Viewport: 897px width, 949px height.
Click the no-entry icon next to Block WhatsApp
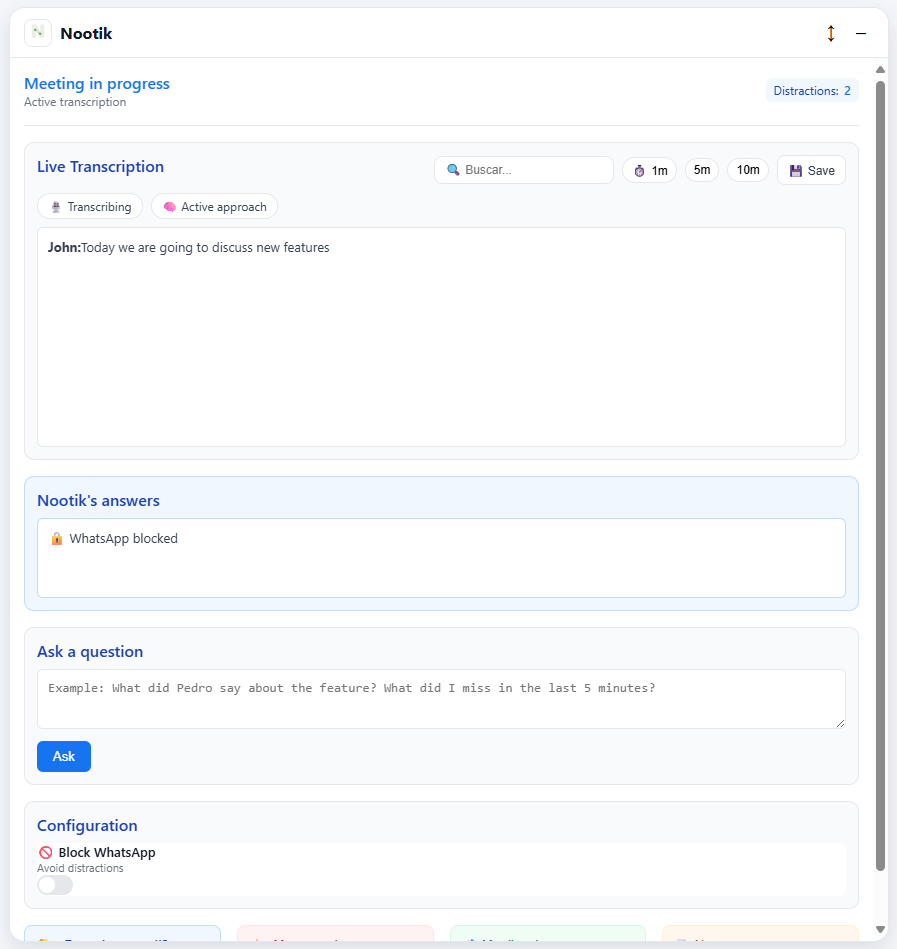coord(44,852)
